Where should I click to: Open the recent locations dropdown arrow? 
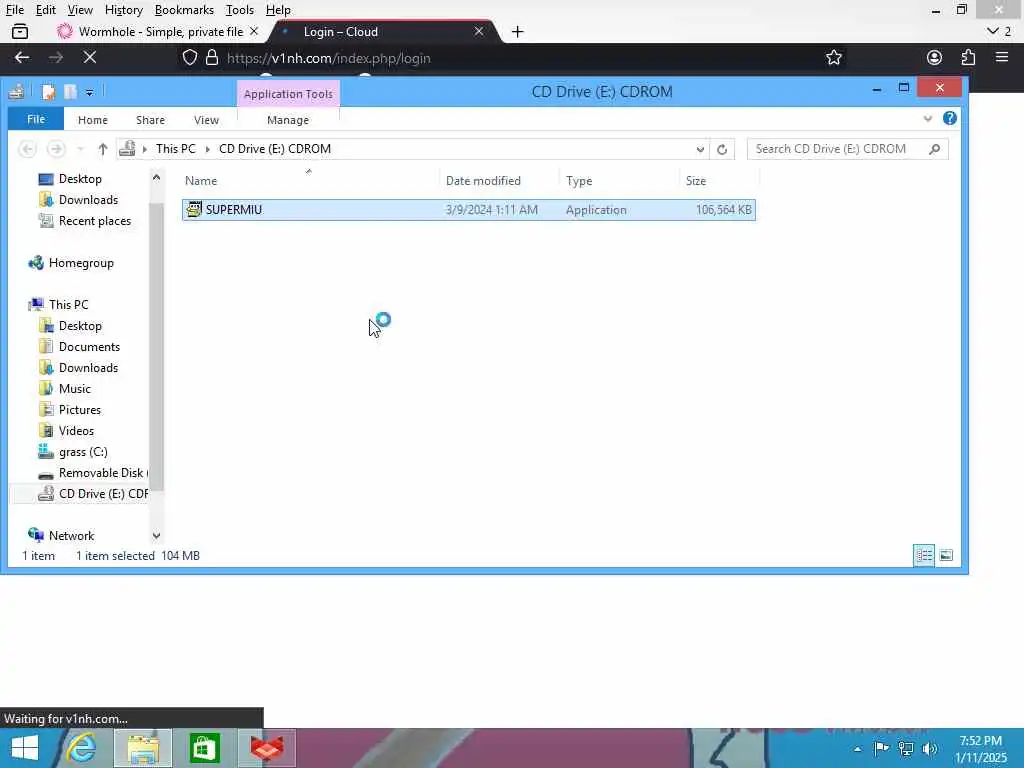click(x=80, y=149)
